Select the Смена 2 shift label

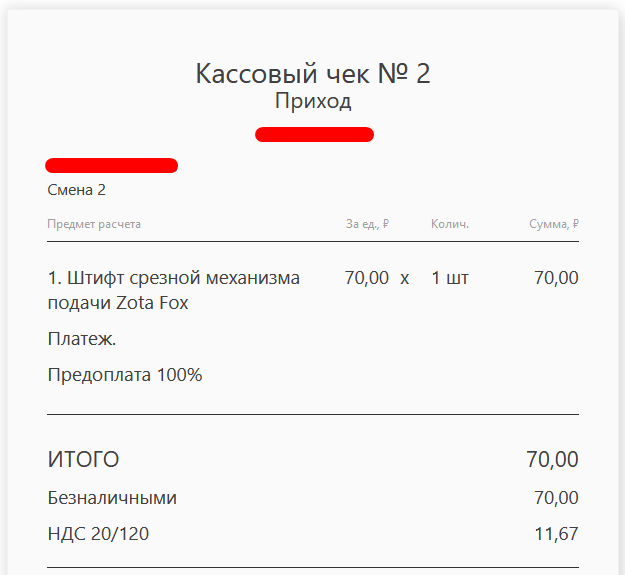point(76,190)
